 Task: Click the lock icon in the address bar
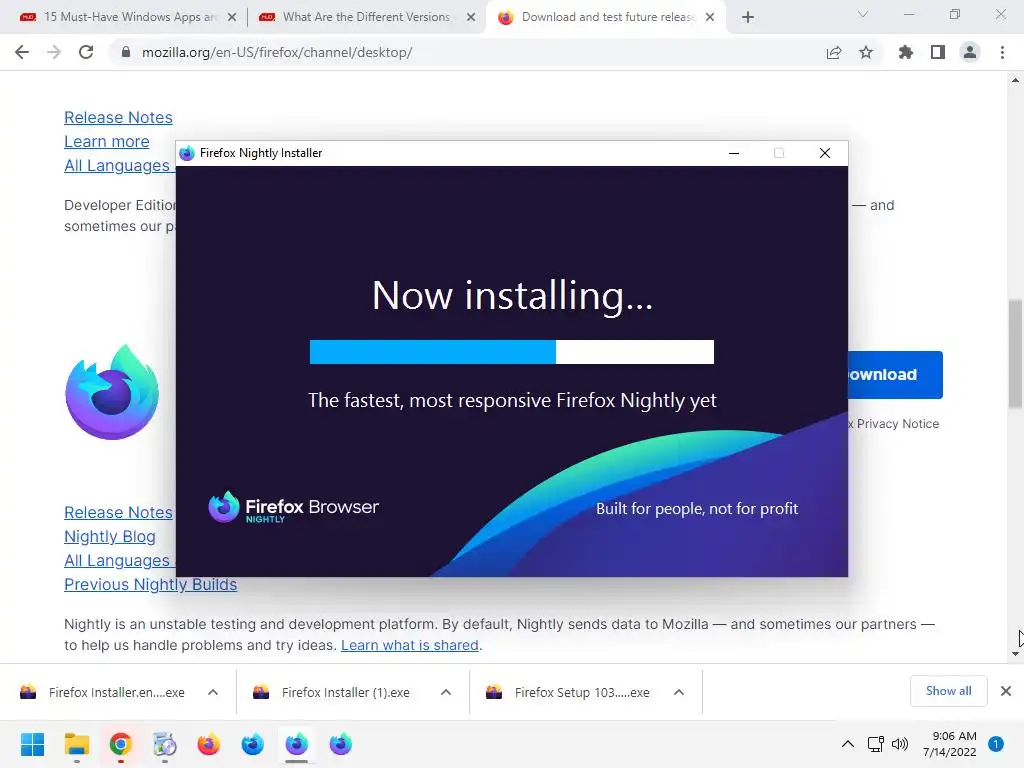[x=126, y=52]
